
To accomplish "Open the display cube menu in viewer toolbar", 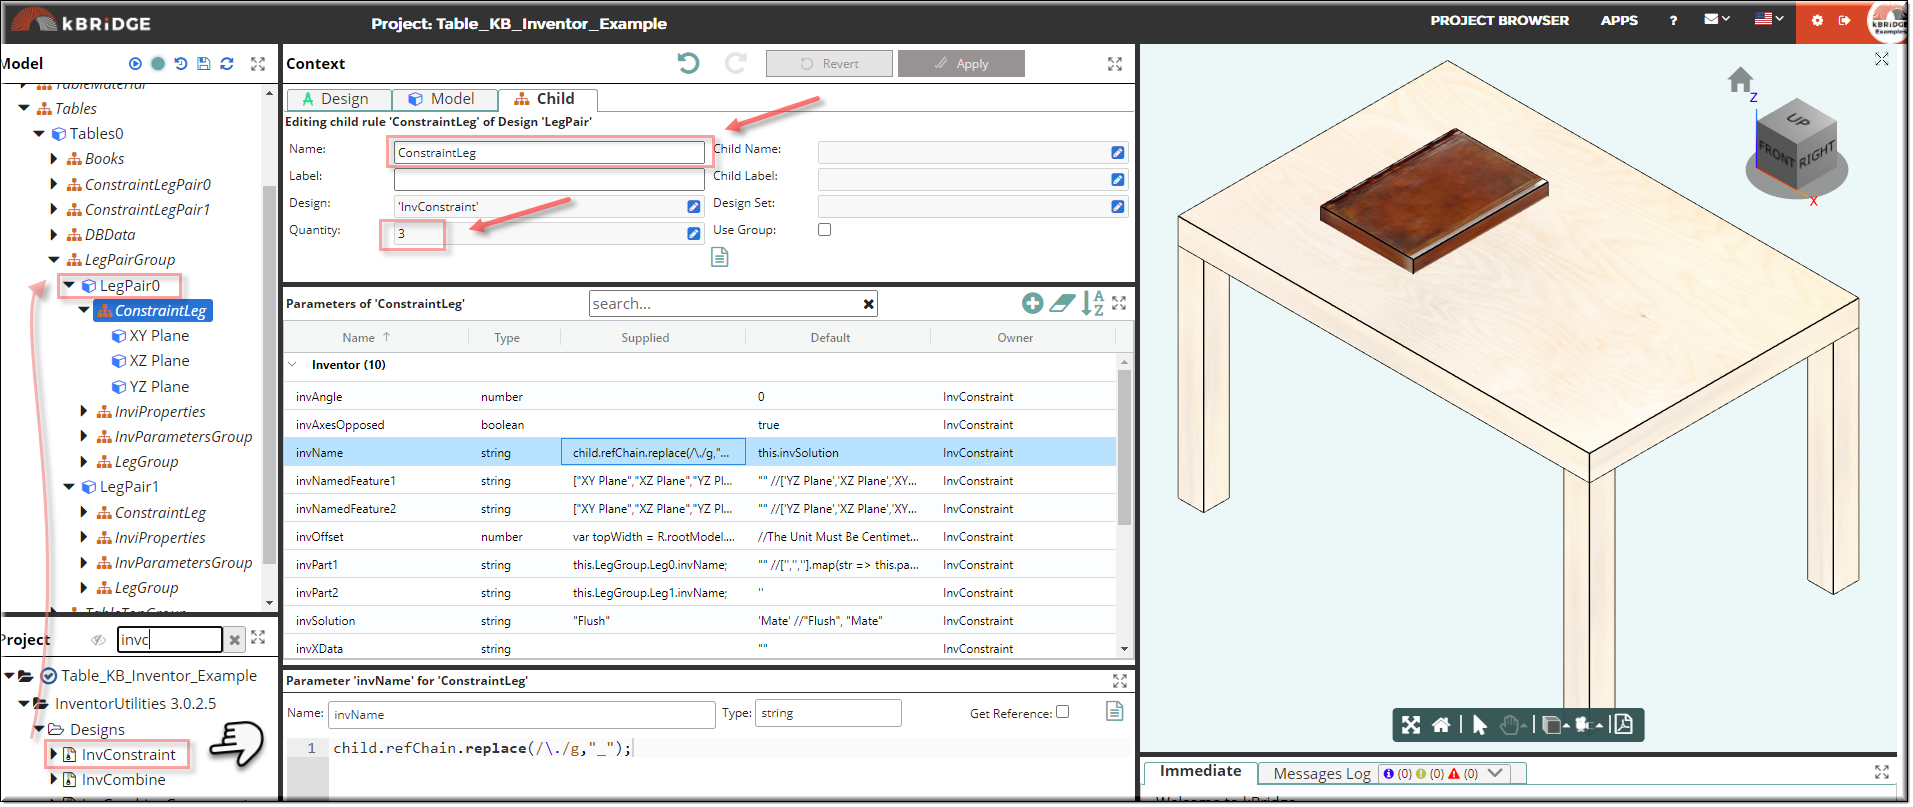I will click(1553, 725).
